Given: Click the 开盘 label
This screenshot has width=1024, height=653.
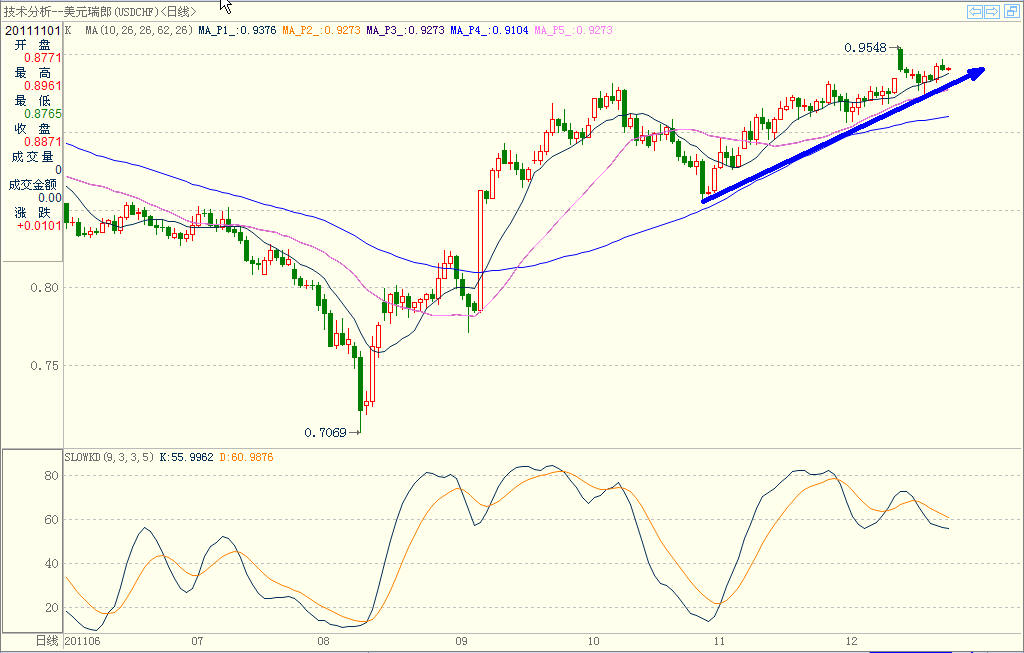Looking at the screenshot, I should tap(33, 44).
